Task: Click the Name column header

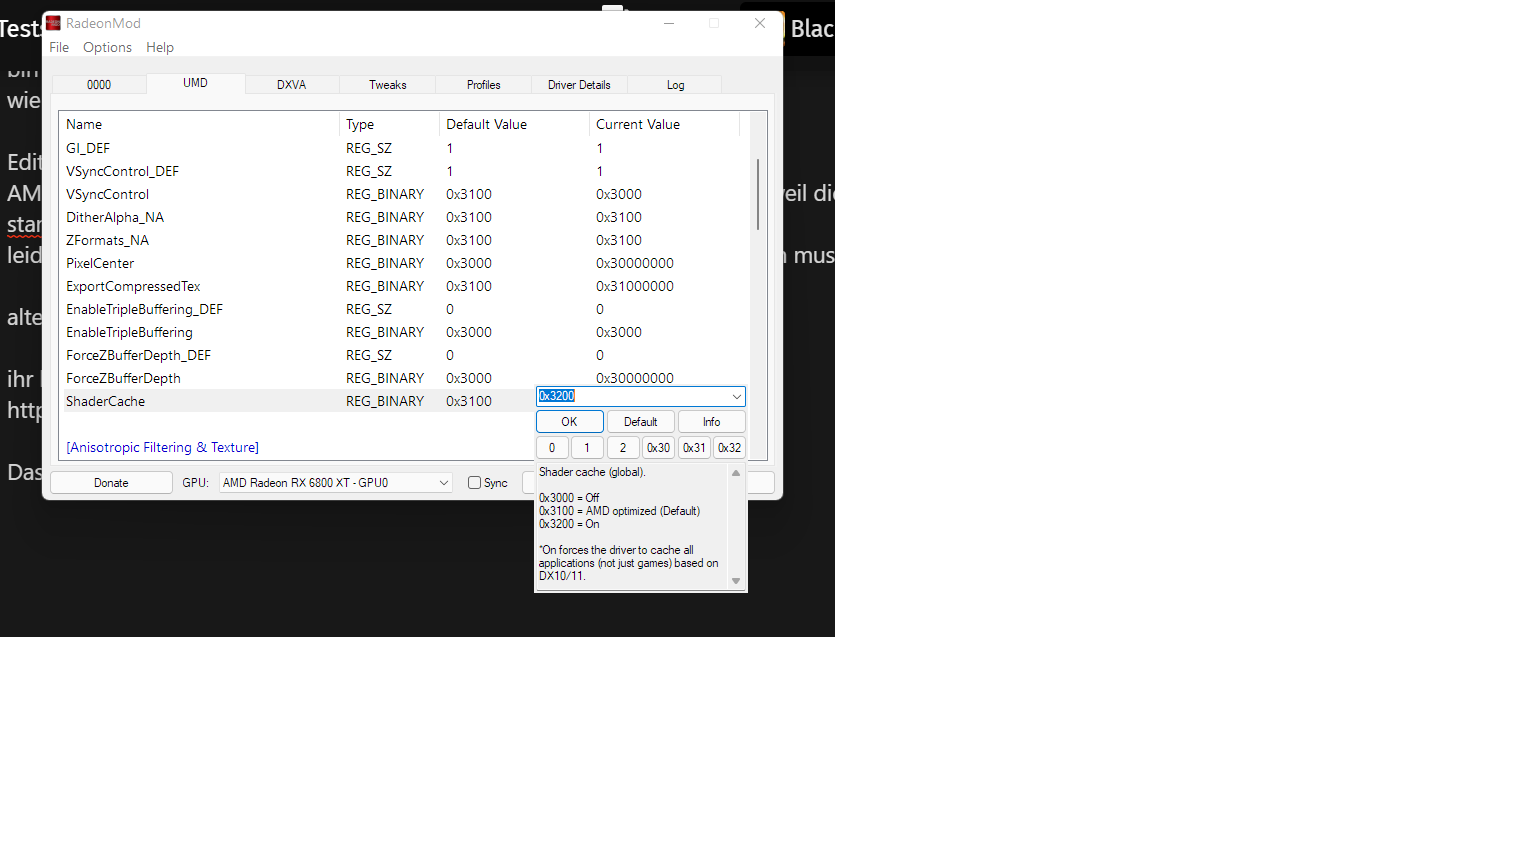Action: coord(199,124)
